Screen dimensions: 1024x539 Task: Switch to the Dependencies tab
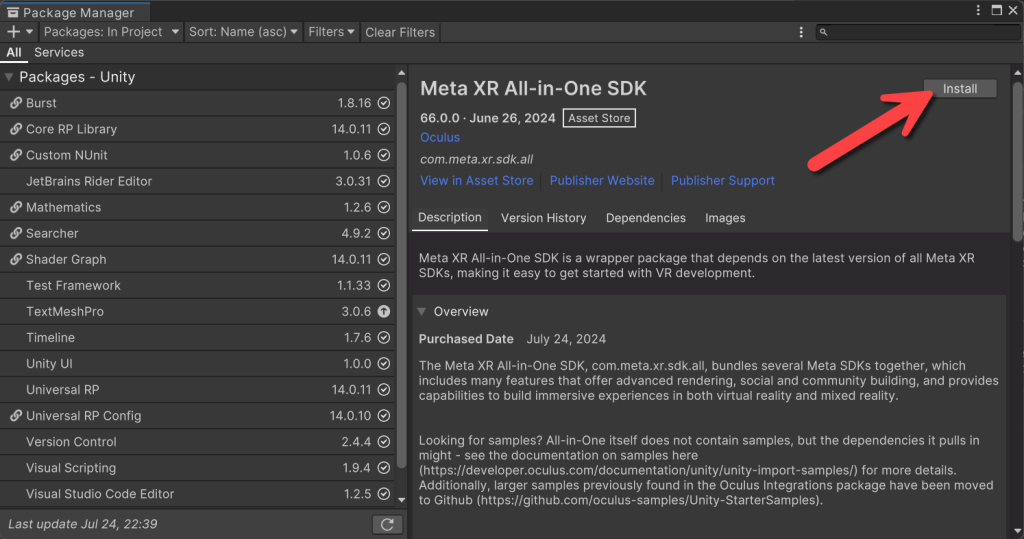pyautogui.click(x=645, y=218)
